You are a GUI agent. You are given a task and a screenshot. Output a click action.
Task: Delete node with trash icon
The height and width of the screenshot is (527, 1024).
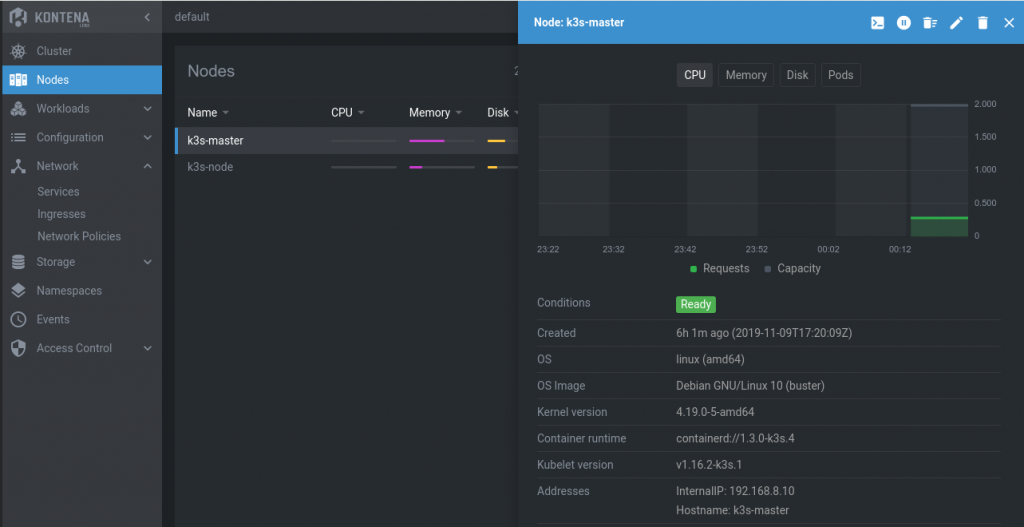point(983,23)
